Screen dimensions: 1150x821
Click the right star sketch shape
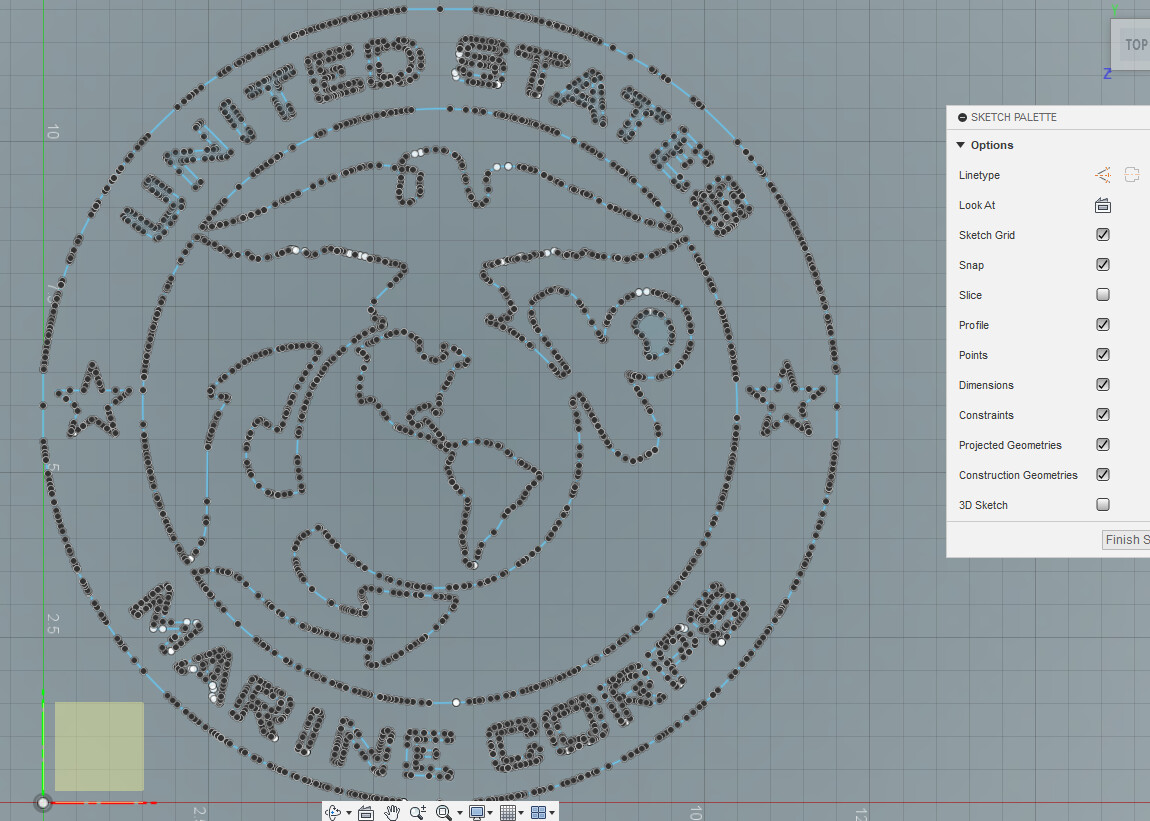pyautogui.click(x=786, y=398)
